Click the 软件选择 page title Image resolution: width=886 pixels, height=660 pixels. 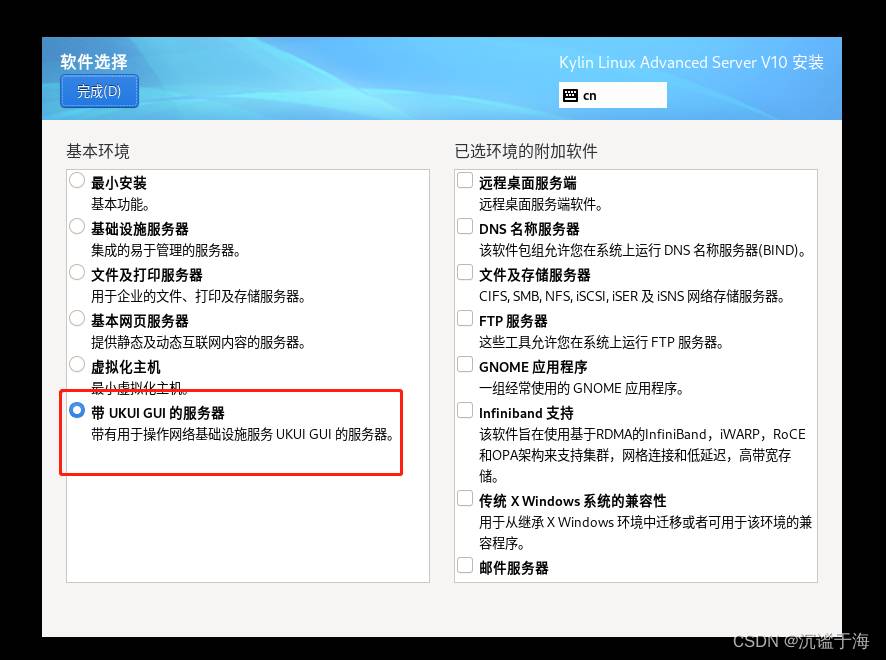pyautogui.click(x=94, y=62)
